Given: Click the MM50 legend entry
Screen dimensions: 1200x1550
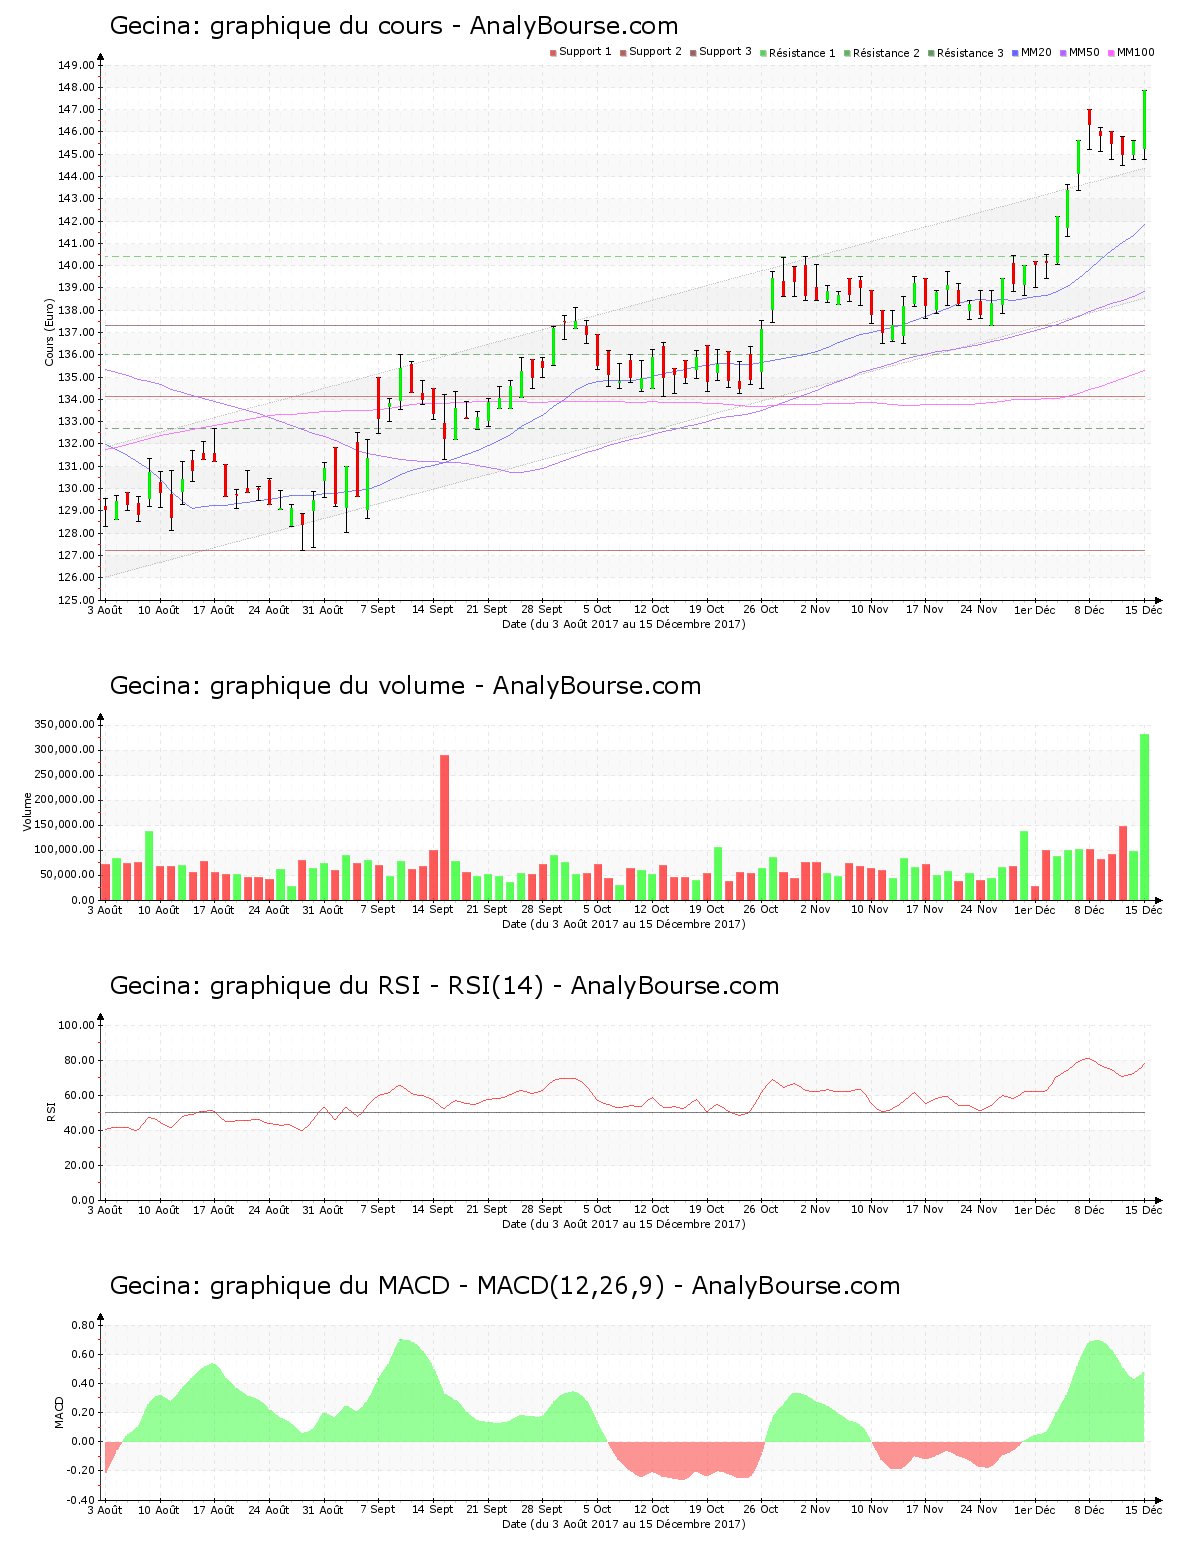Looking at the screenshot, I should point(1080,52).
